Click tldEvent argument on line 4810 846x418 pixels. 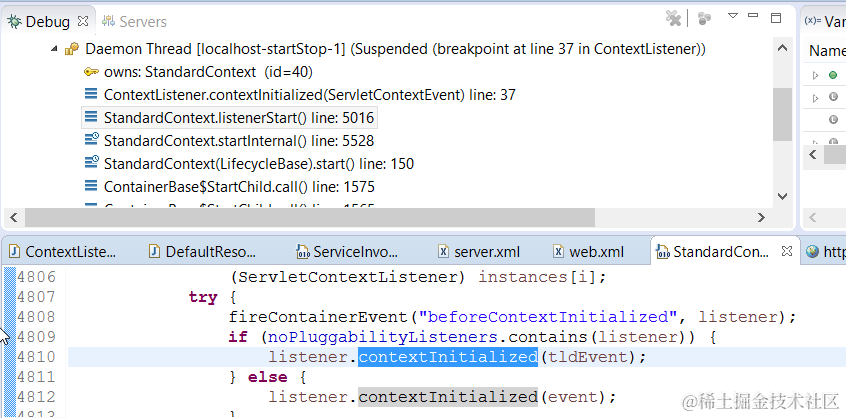(587, 357)
